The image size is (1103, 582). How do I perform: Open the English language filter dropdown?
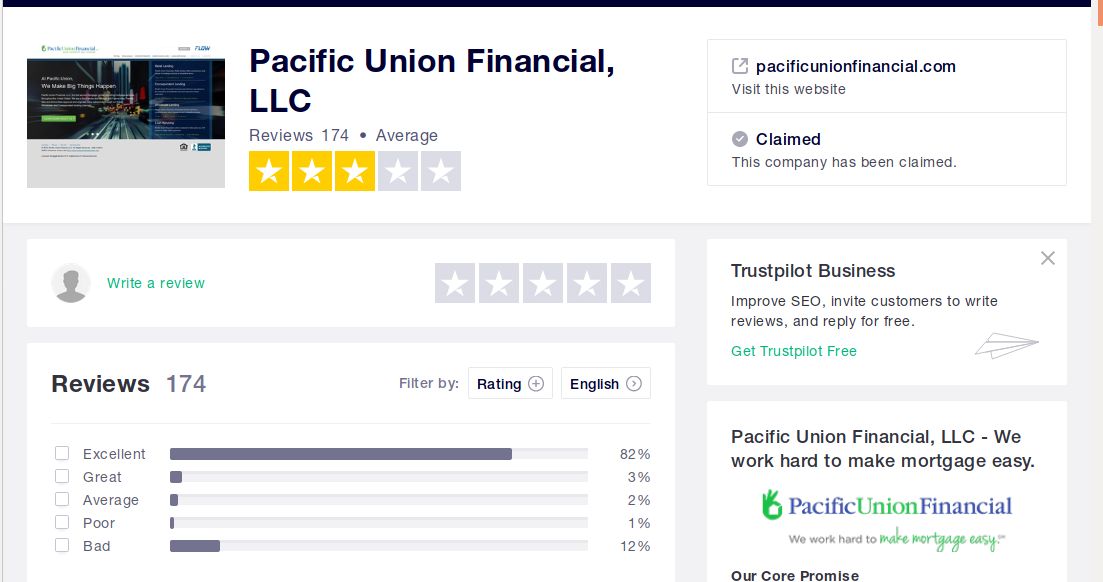pyautogui.click(x=606, y=384)
